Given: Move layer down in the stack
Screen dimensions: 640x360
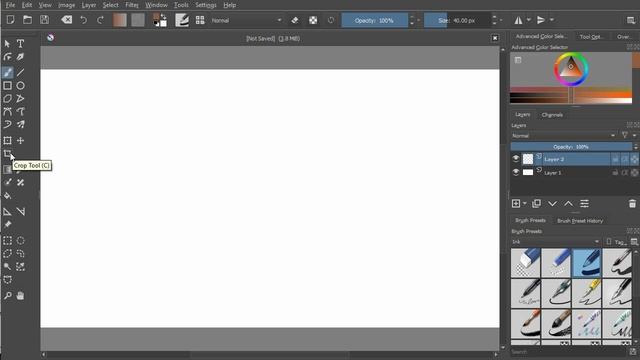Looking at the screenshot, I should click(x=552, y=203).
